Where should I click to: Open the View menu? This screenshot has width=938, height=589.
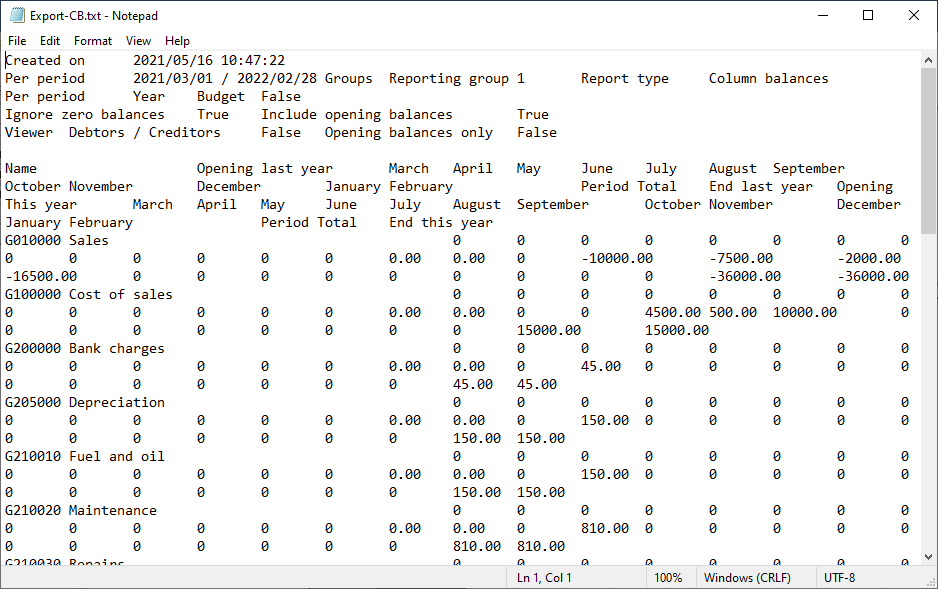tap(139, 41)
